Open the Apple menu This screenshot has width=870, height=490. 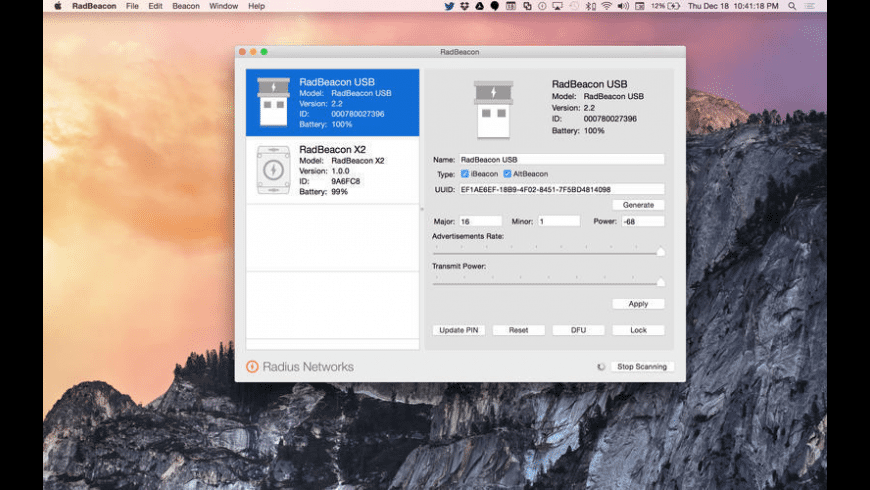point(58,6)
